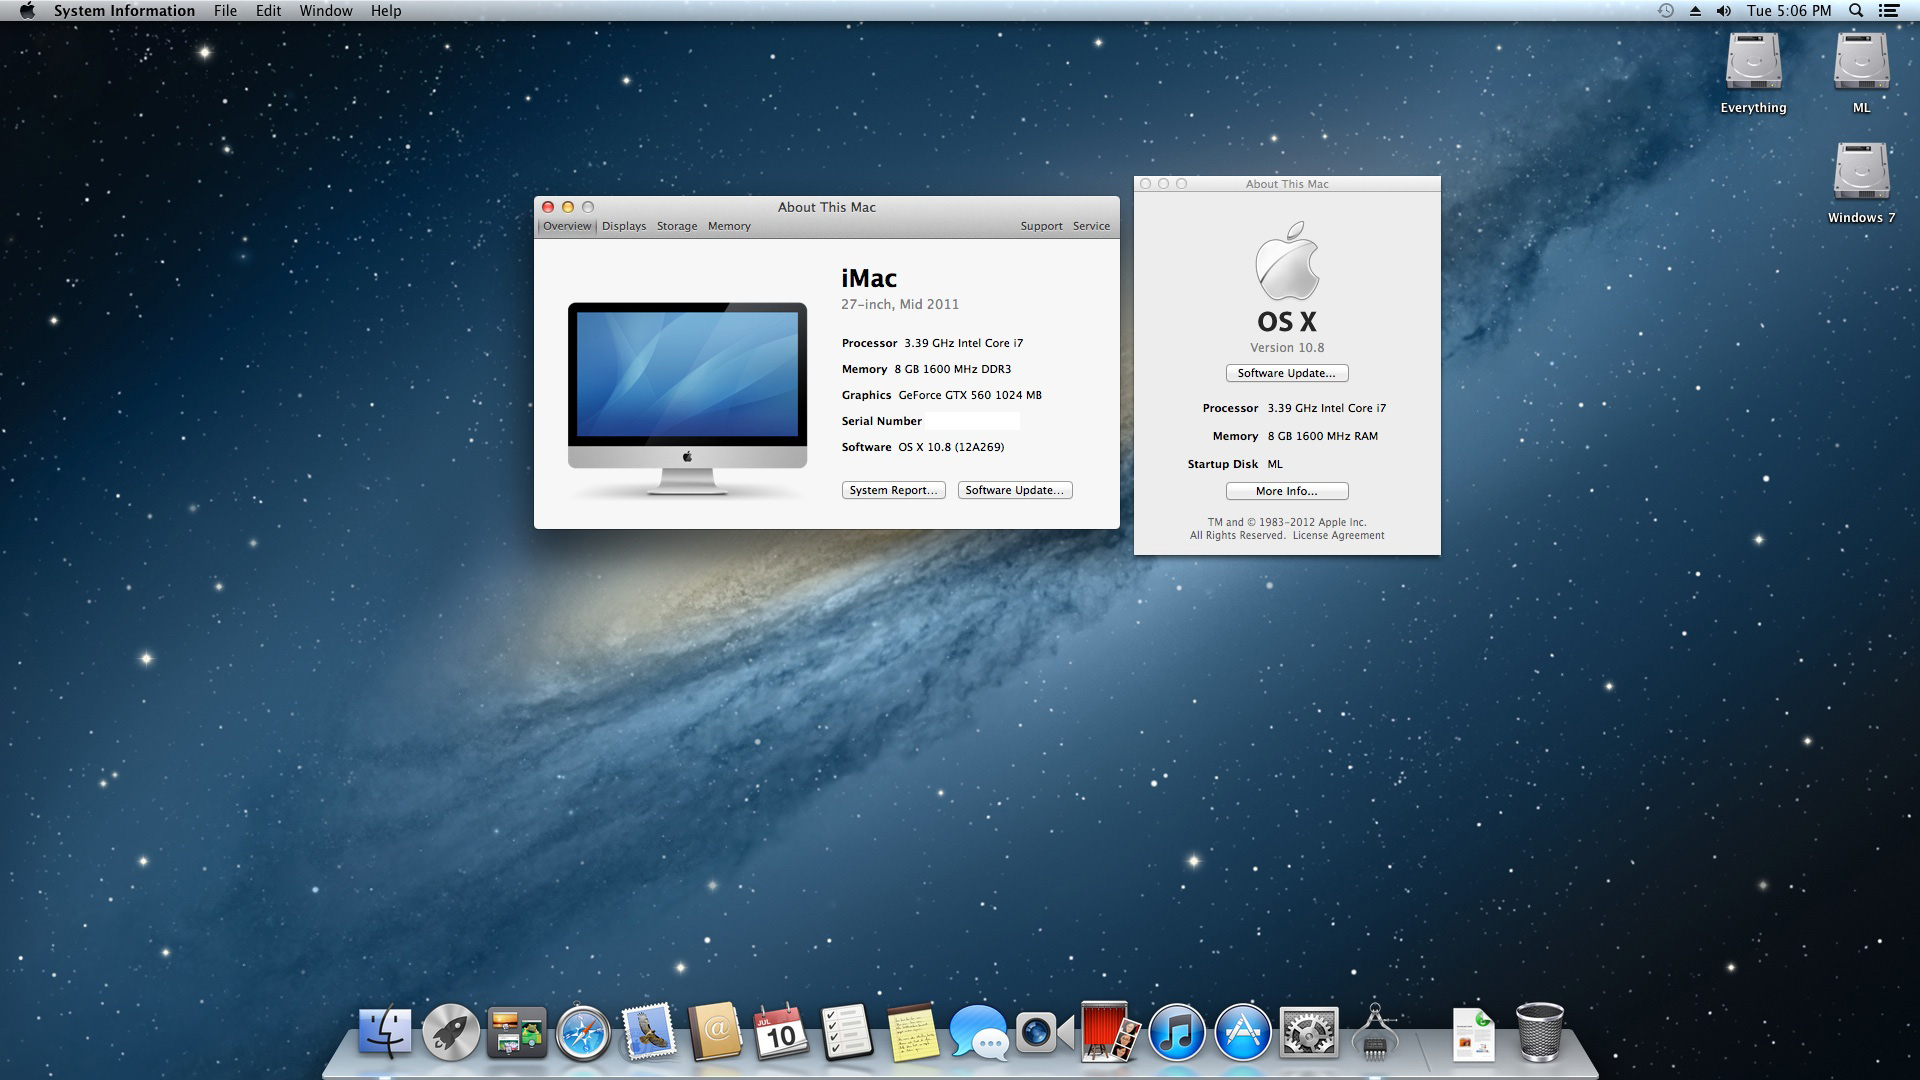
Task: Click the Apple menu in the menu bar
Action: [26, 11]
